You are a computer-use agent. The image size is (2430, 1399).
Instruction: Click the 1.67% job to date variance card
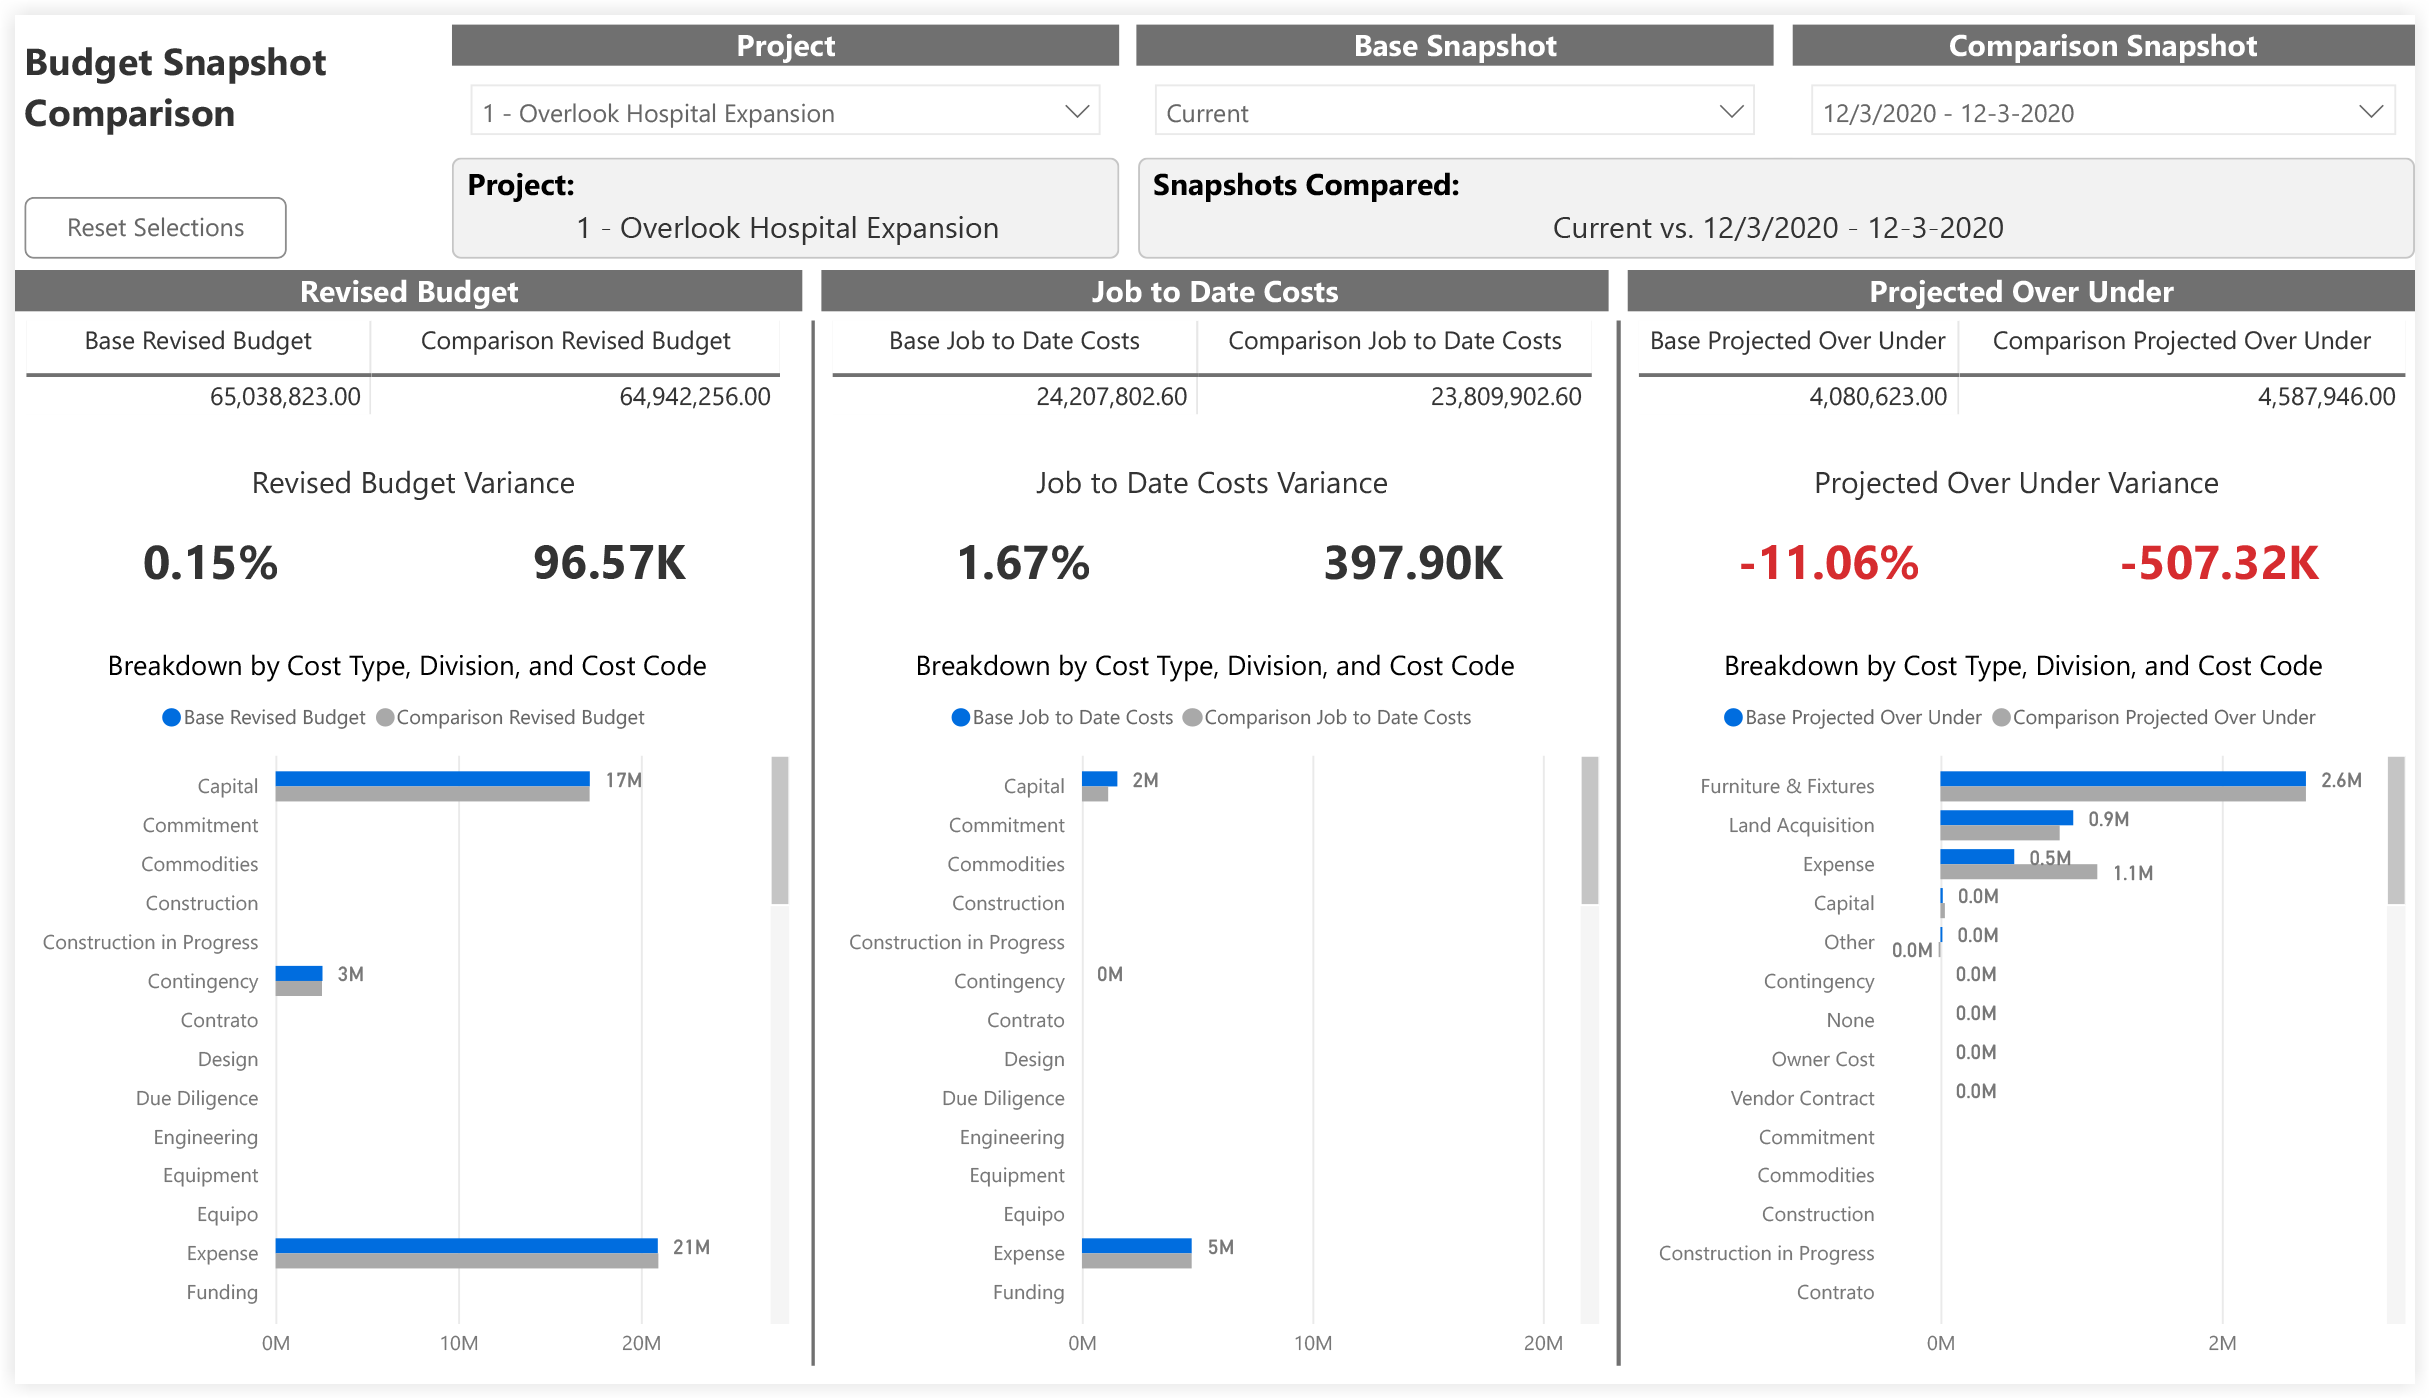tap(1023, 563)
